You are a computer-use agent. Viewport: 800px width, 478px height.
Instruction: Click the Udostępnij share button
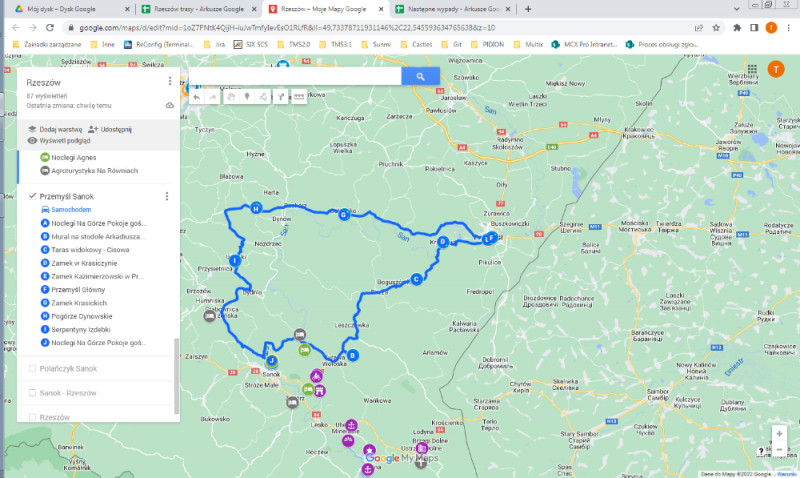(110, 129)
